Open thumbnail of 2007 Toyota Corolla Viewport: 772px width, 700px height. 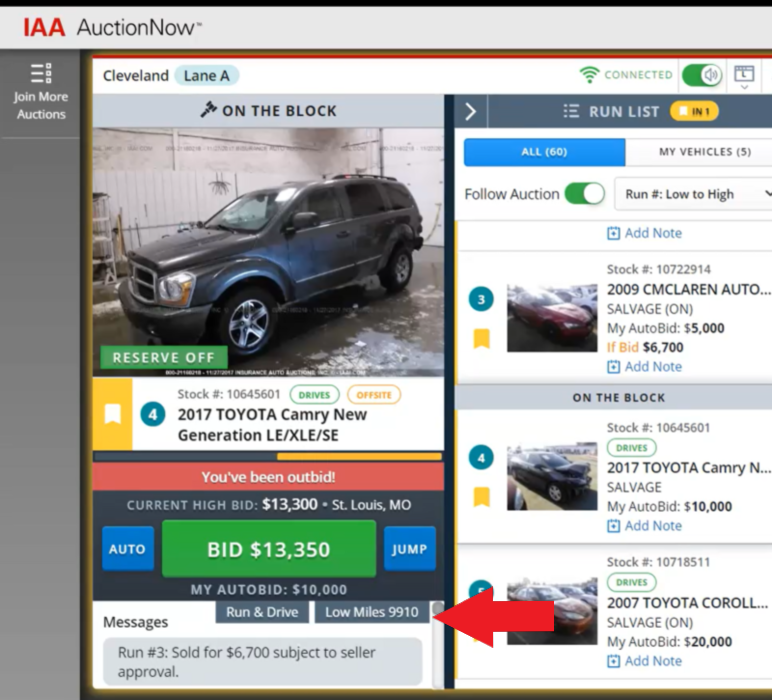[552, 611]
